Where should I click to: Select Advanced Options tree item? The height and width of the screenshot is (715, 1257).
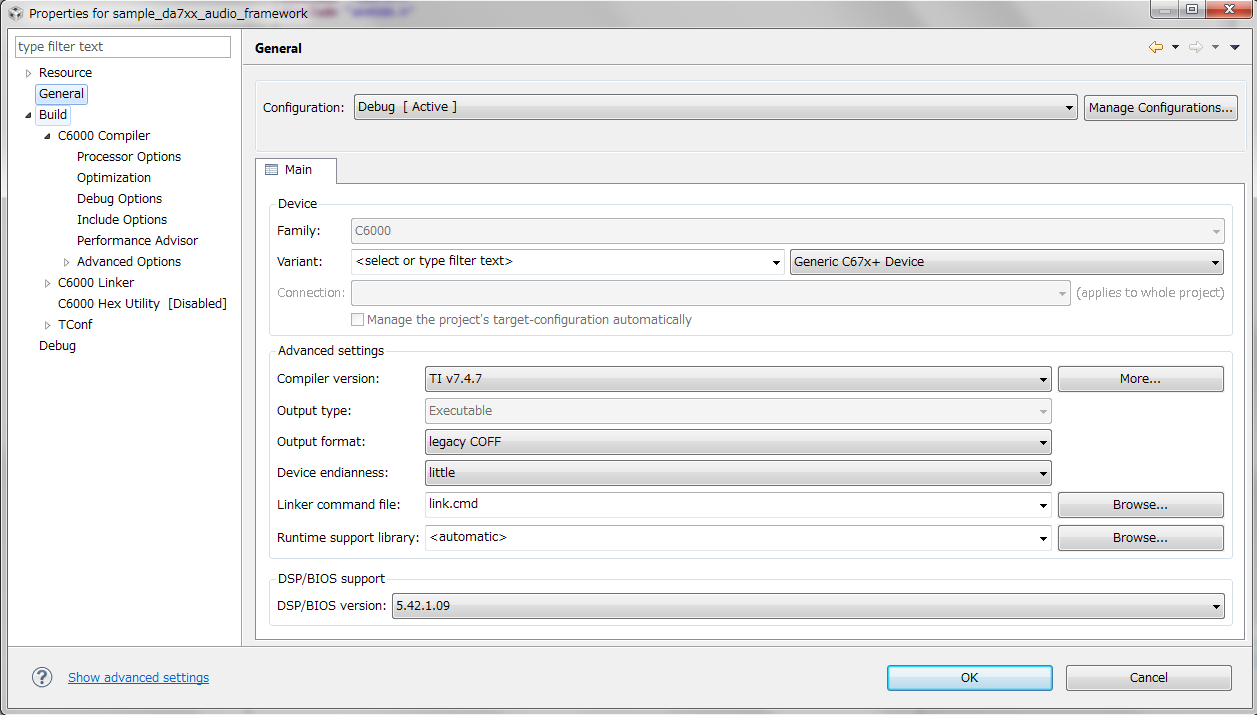129,262
